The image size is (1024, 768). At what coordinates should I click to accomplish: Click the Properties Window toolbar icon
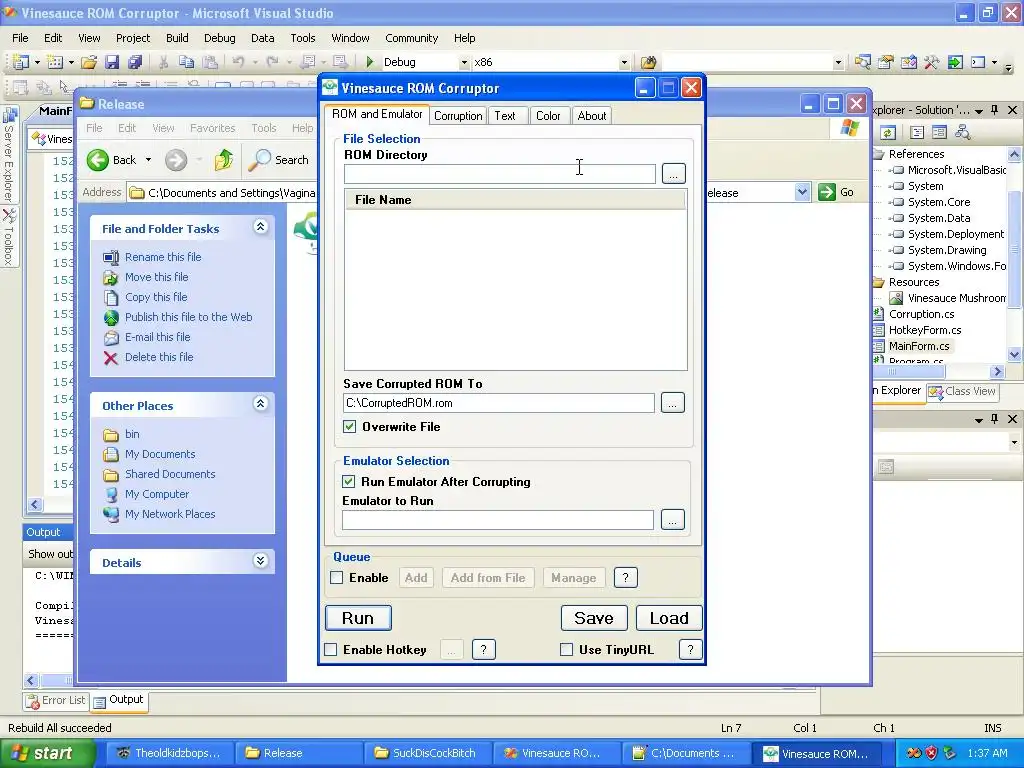886,62
